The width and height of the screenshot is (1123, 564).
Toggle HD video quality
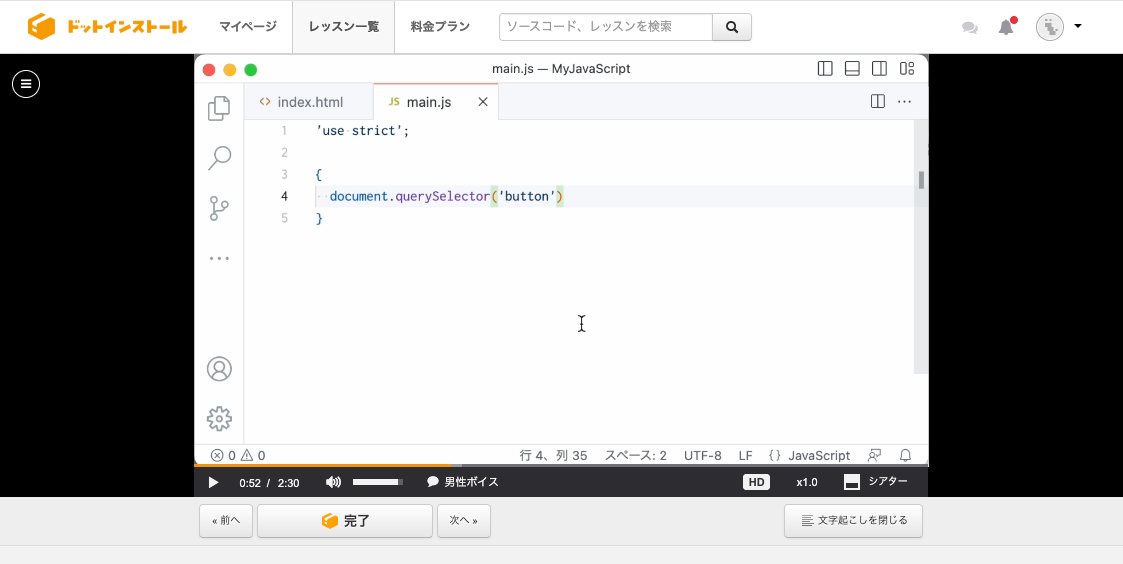756,482
